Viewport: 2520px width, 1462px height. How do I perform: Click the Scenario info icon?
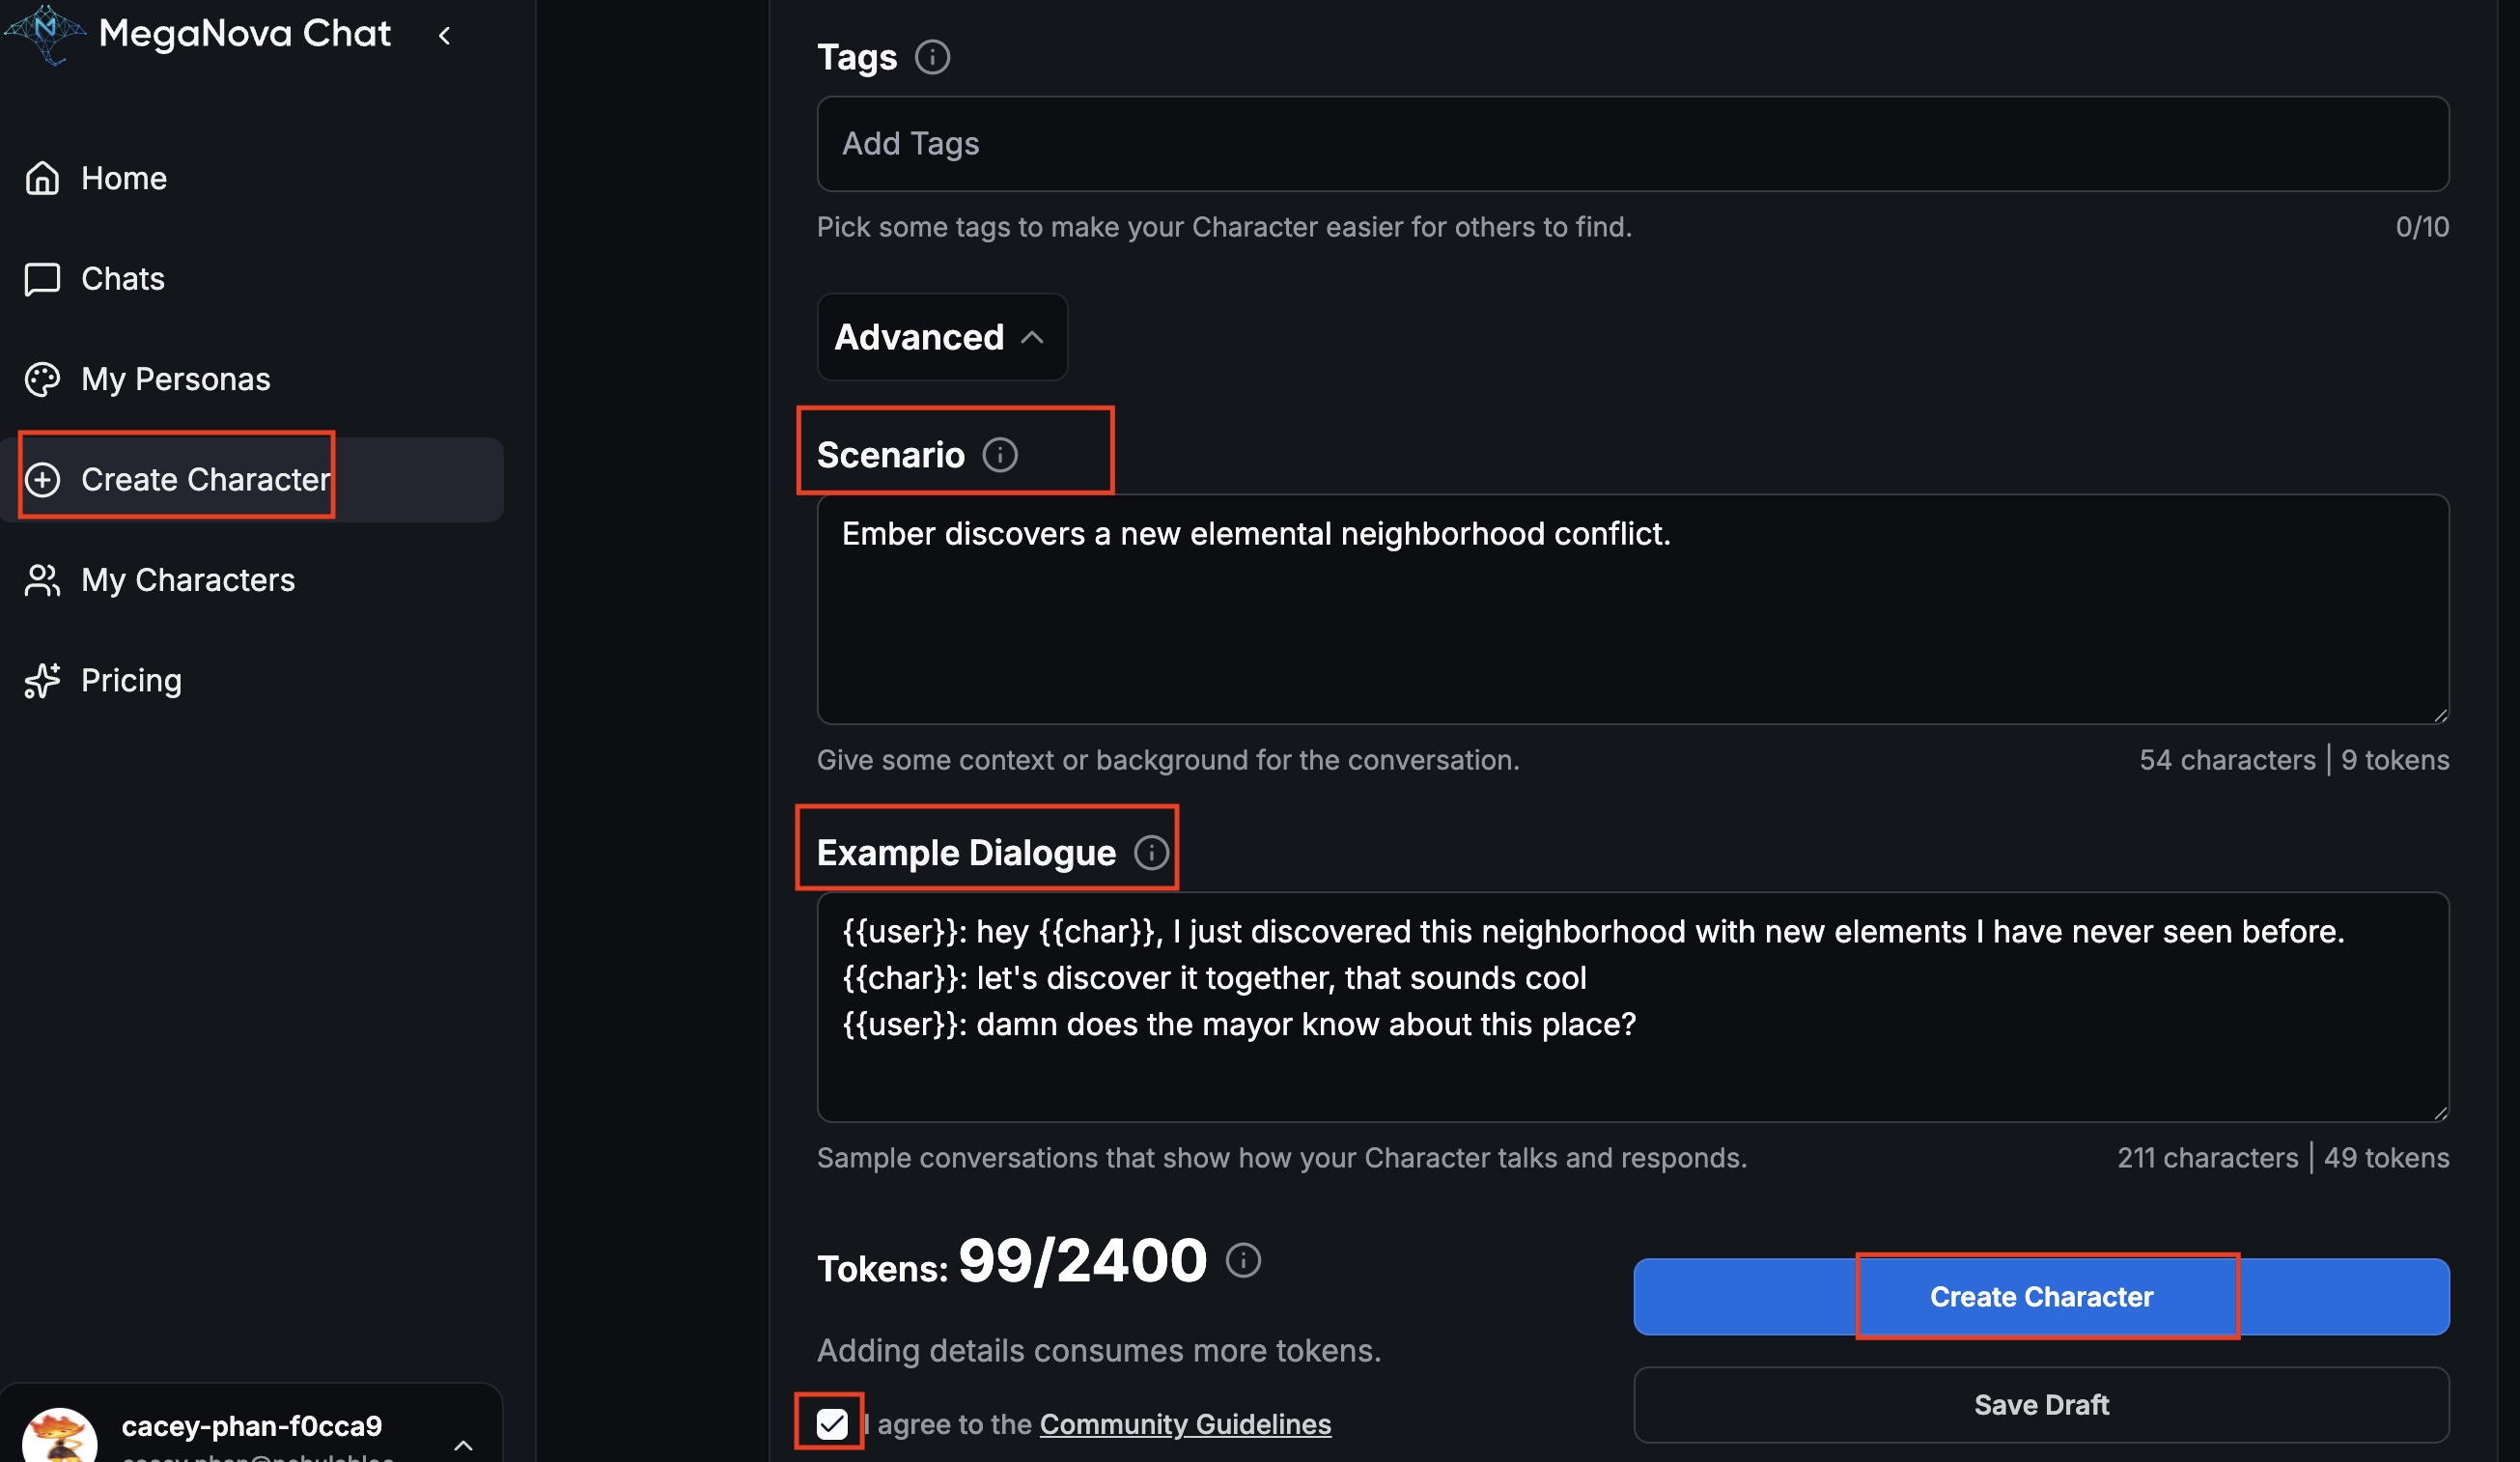(999, 455)
